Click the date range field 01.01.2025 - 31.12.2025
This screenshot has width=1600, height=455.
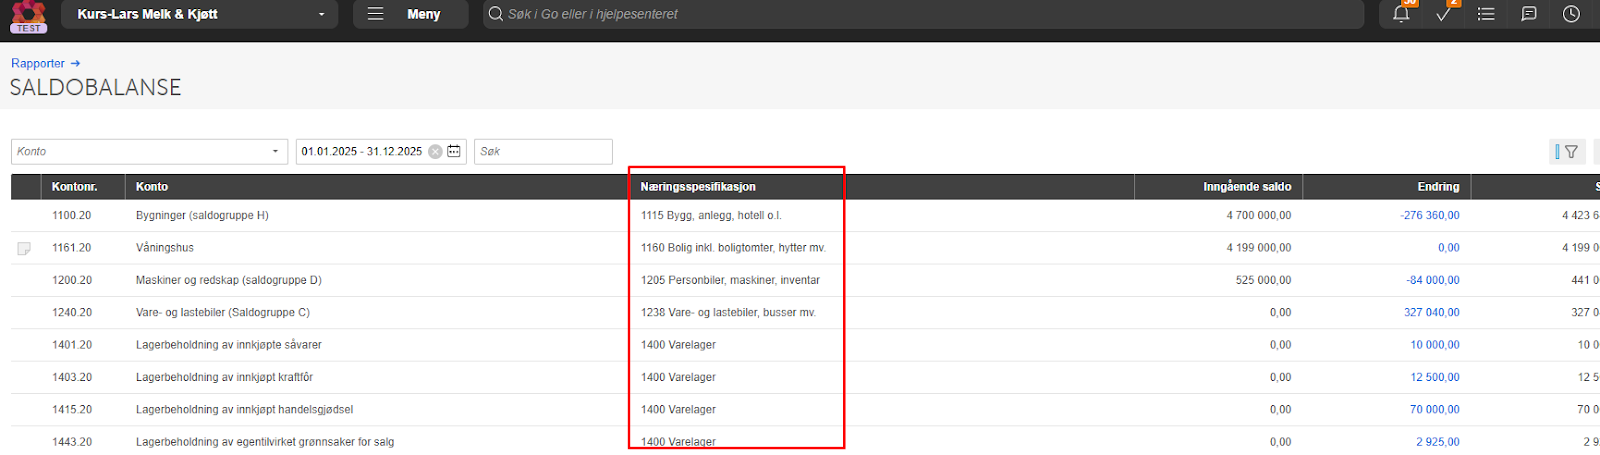[362, 151]
